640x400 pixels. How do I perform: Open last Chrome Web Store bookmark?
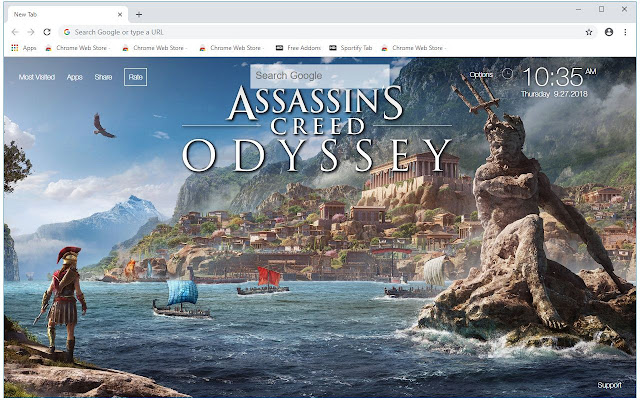(413, 48)
